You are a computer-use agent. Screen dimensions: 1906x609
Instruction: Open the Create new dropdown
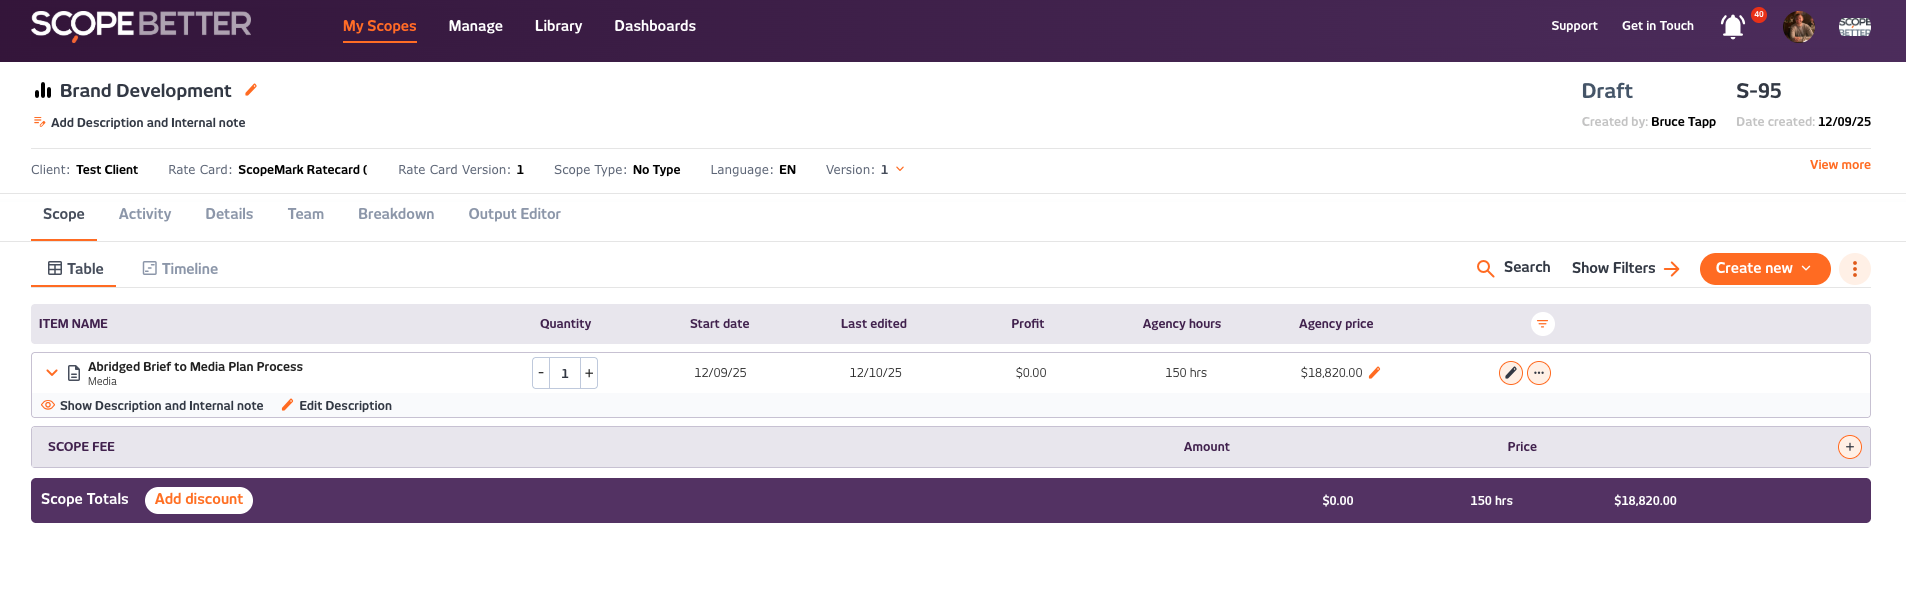(x=1764, y=269)
